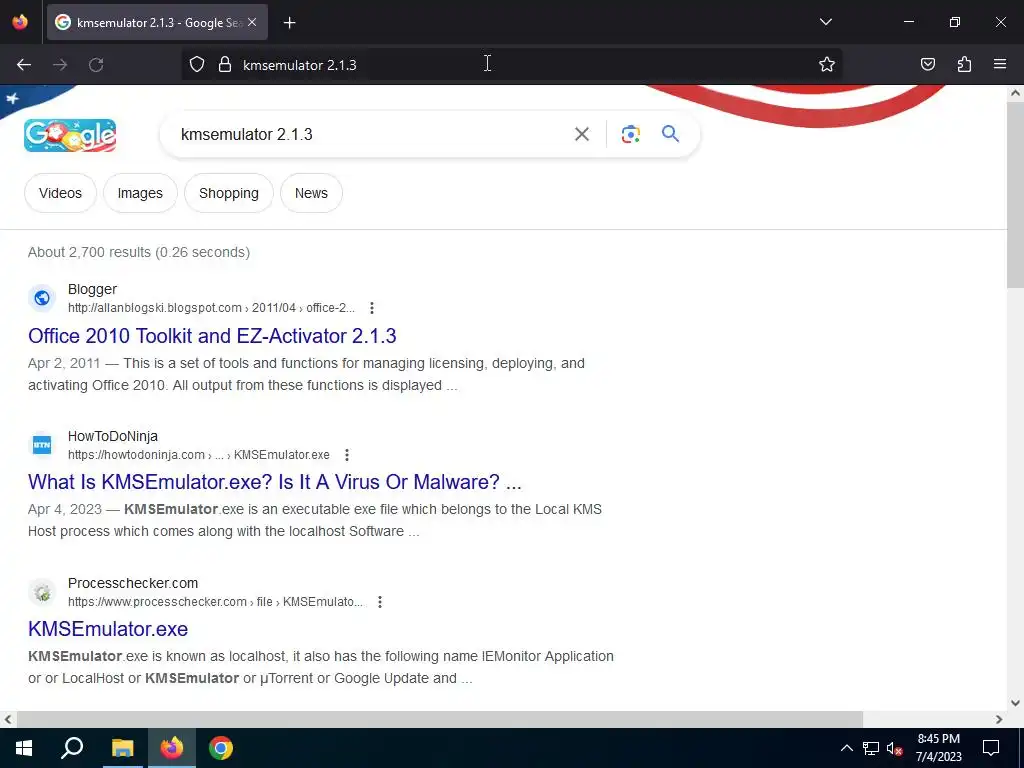Click the network status tray icon
The width and height of the screenshot is (1024, 768).
click(871, 748)
